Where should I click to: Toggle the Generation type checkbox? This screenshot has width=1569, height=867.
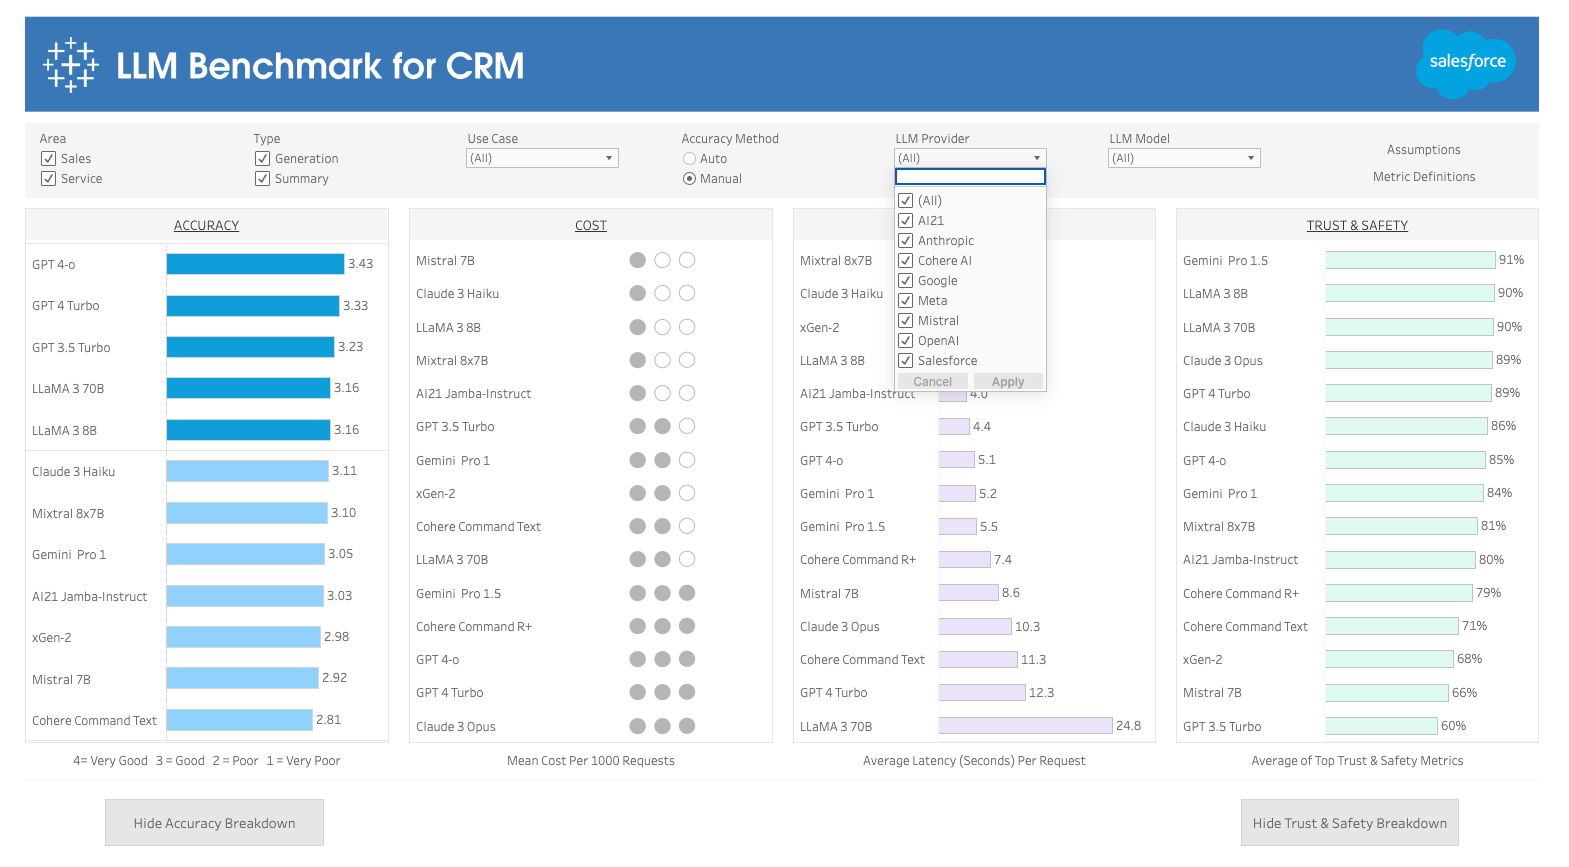click(262, 158)
